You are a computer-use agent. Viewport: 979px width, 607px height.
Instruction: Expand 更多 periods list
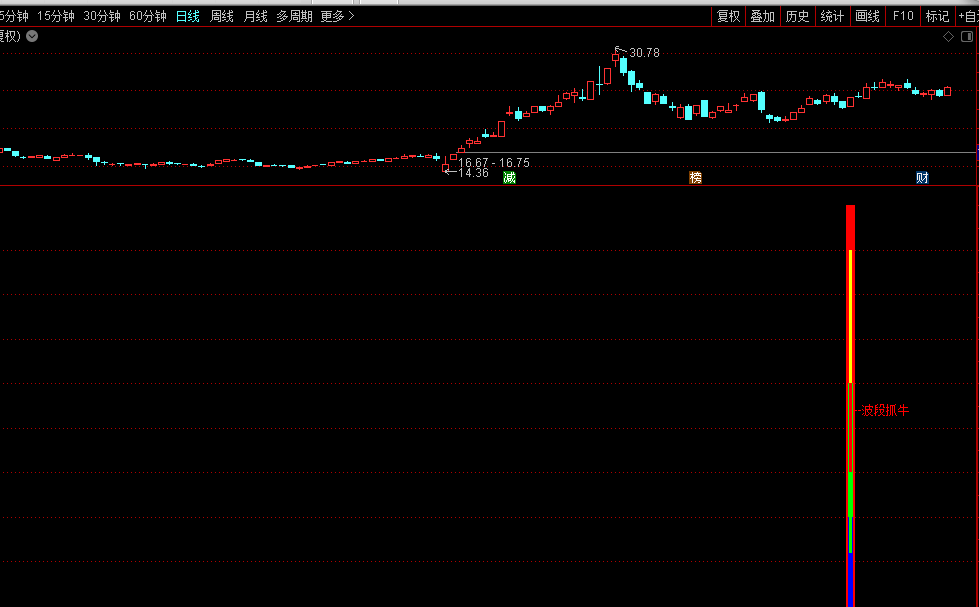(x=337, y=16)
